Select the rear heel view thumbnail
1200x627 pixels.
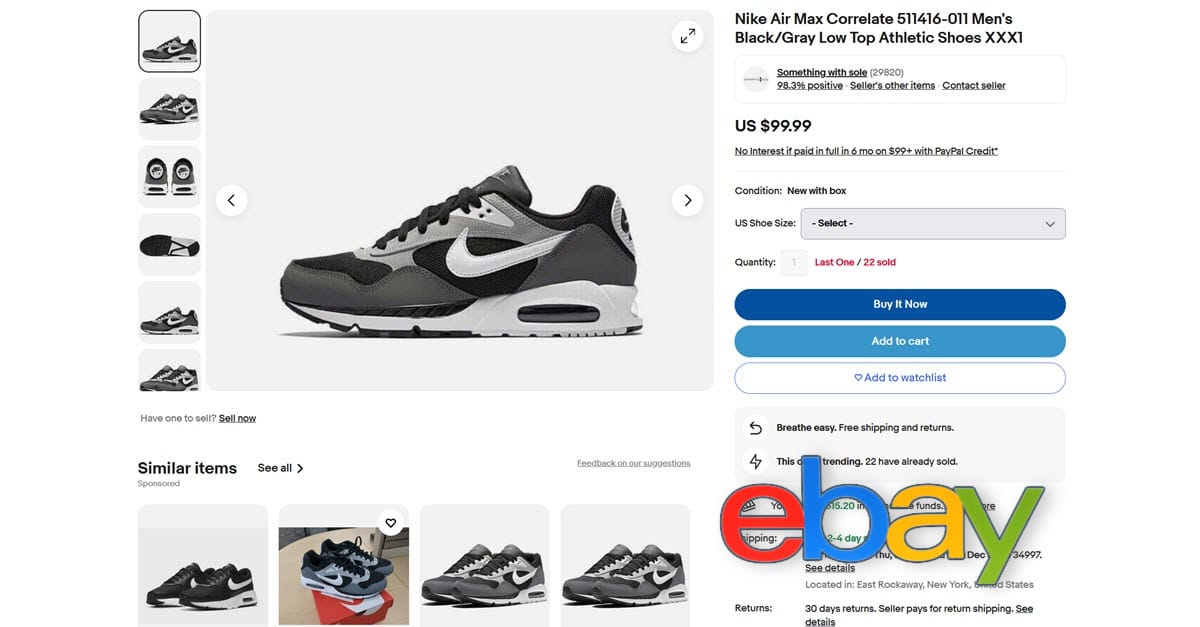169,177
